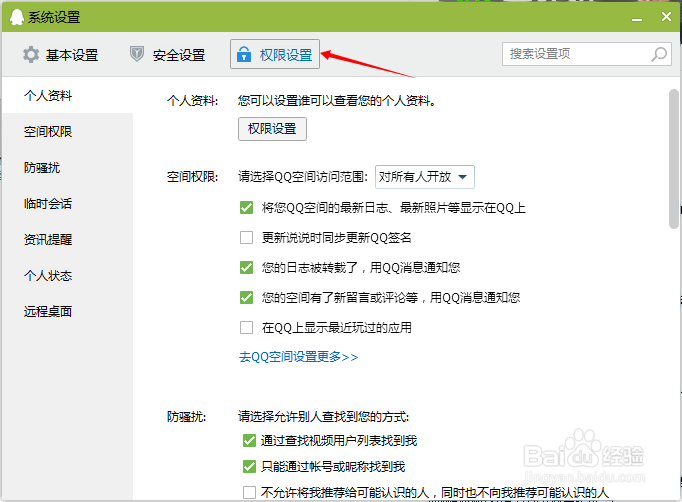Screen dimensions: 682x502
Task: Enable 更新说说时同步更新QQ签名
Action: pos(246,238)
